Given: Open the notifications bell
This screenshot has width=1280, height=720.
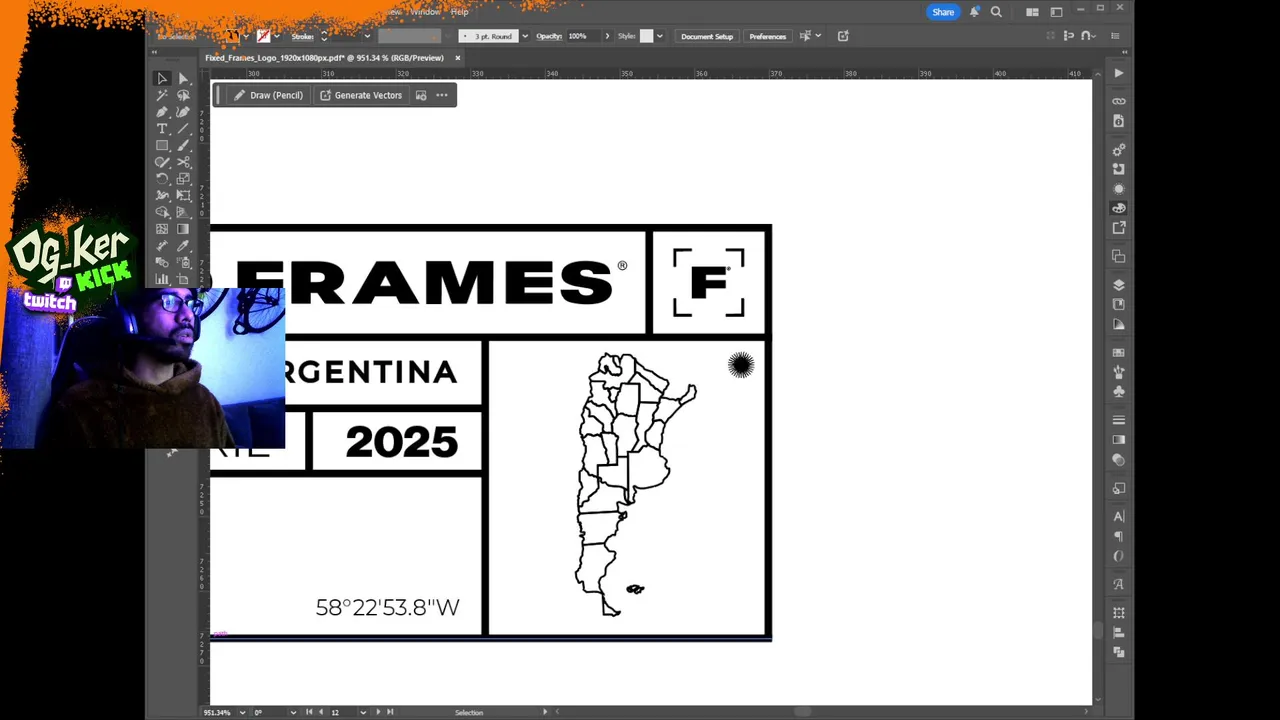Looking at the screenshot, I should [974, 12].
